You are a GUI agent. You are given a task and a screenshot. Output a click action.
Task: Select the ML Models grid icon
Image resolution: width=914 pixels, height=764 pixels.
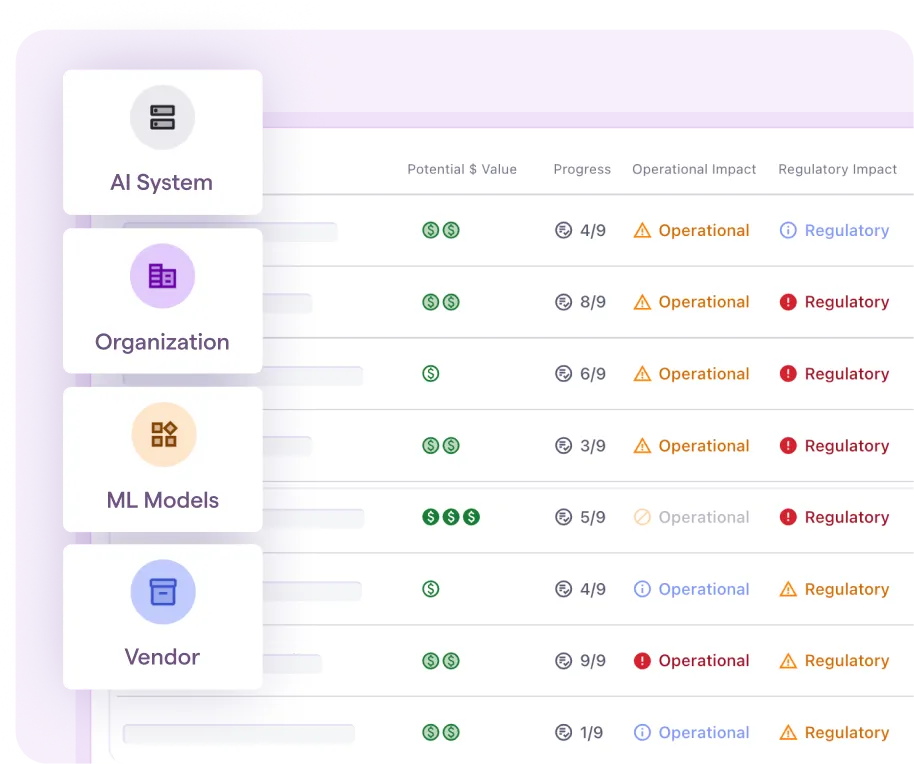[x=162, y=434]
